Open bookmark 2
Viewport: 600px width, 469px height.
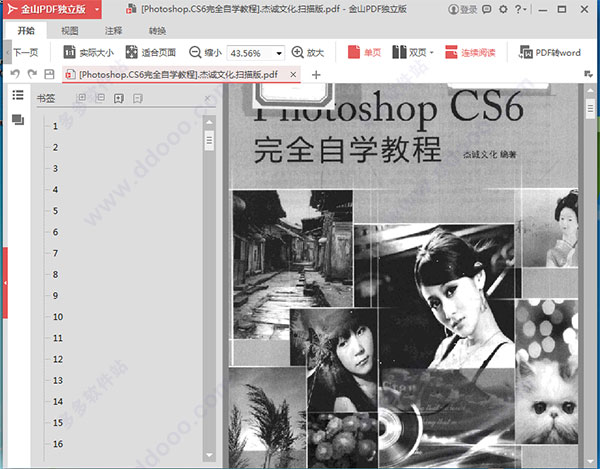(55, 147)
